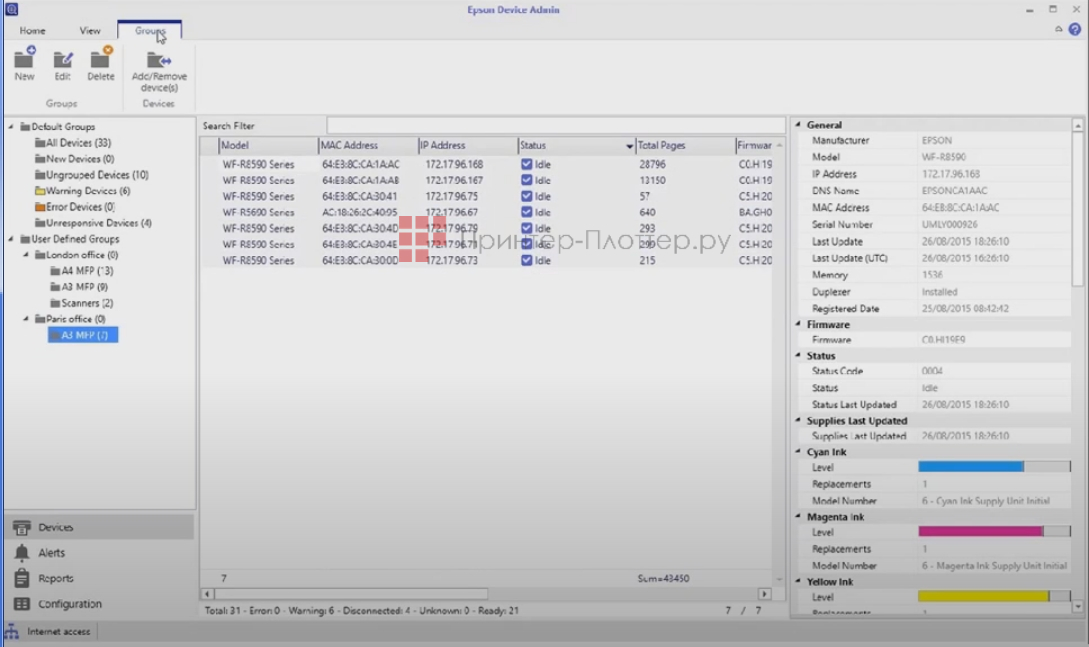Click Add/Remove device(s) icon
The width and height of the screenshot is (1089, 647).
[158, 61]
